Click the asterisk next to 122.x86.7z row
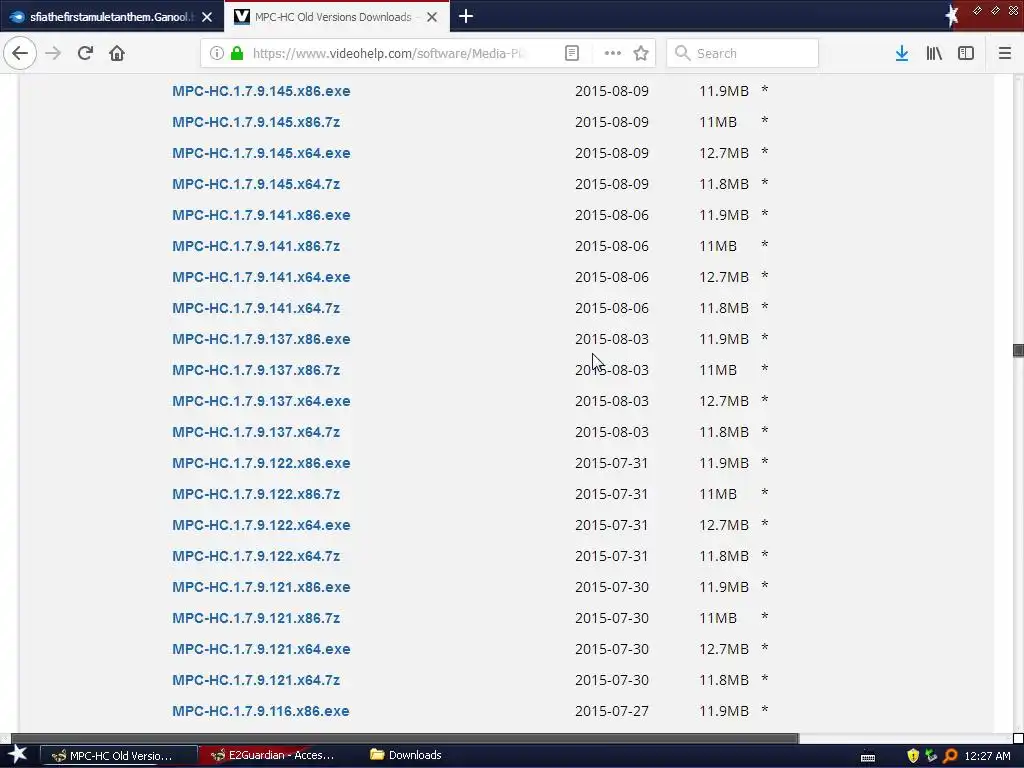The image size is (1024, 768). [x=765, y=493]
